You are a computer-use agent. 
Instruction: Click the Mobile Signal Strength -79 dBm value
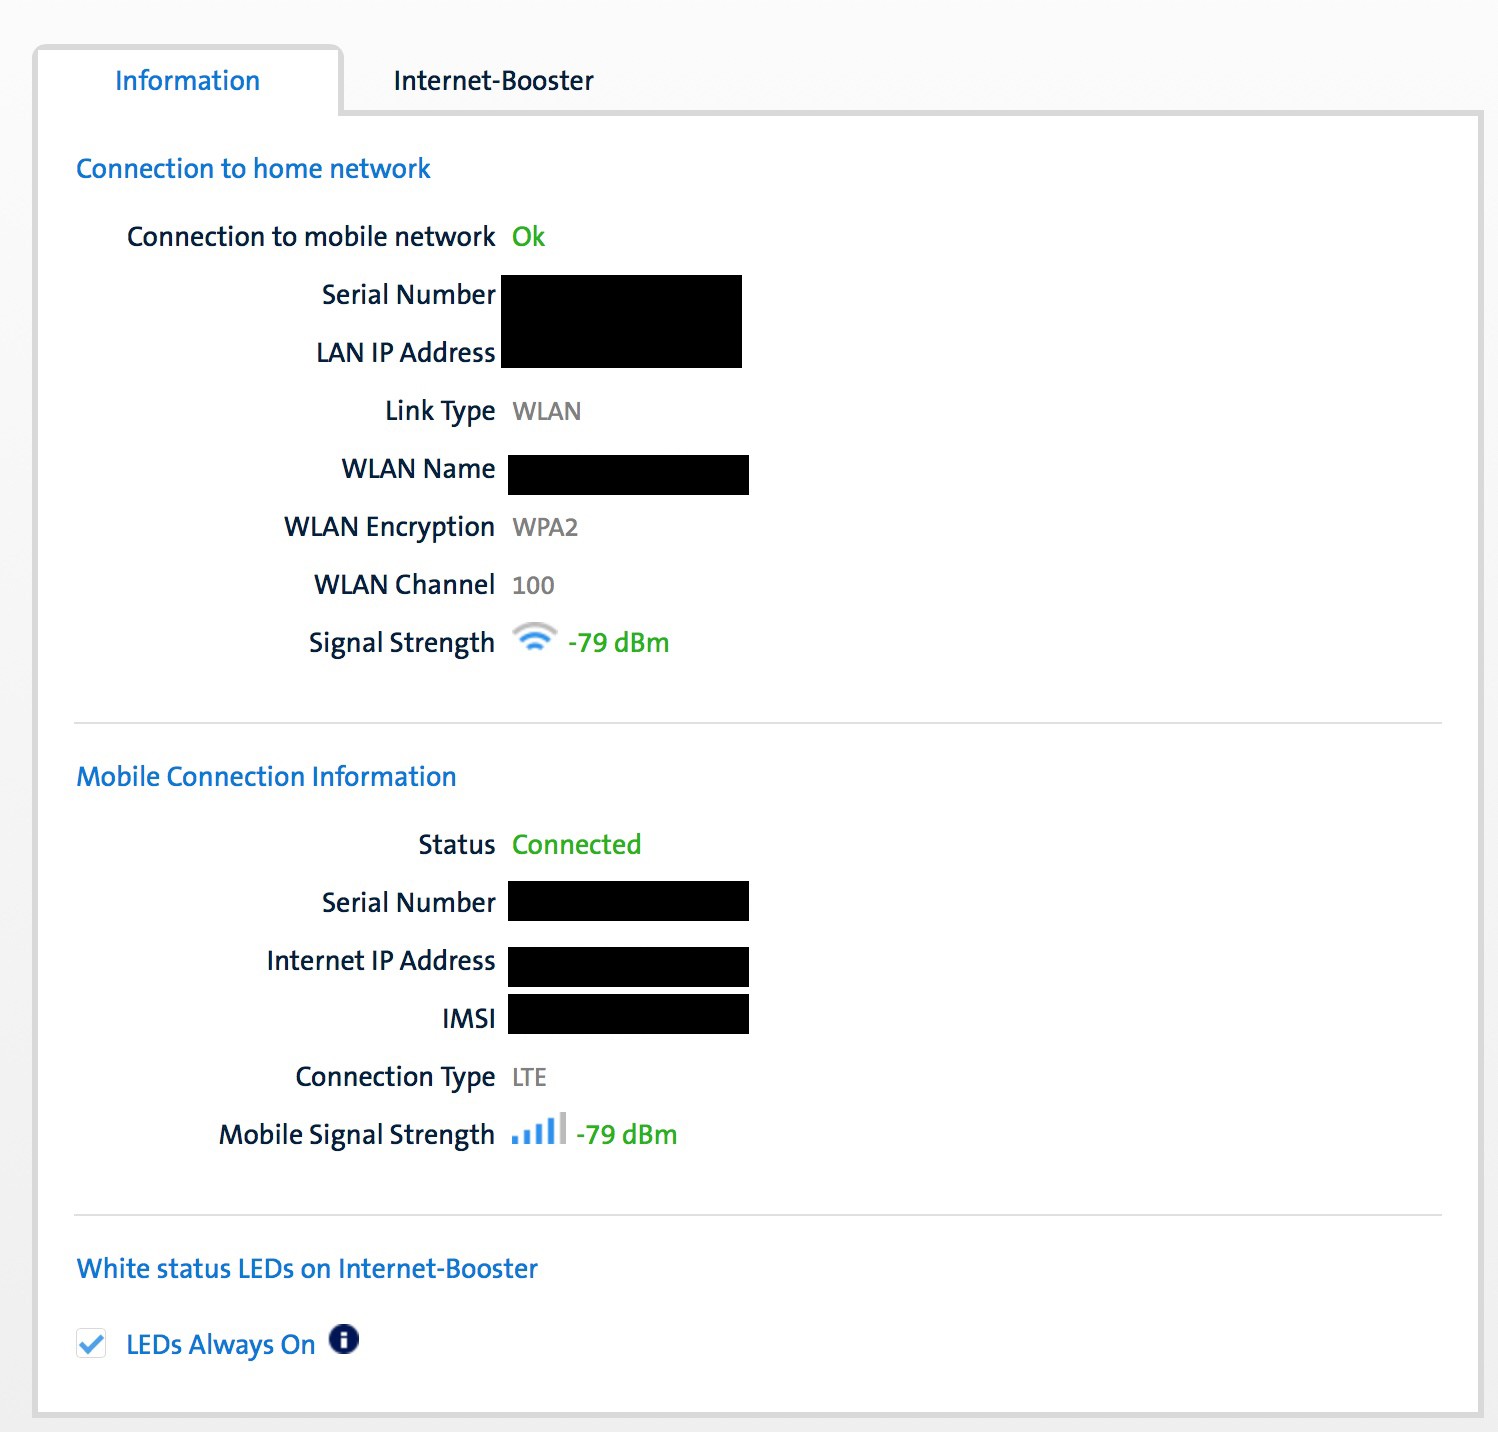click(x=626, y=1135)
